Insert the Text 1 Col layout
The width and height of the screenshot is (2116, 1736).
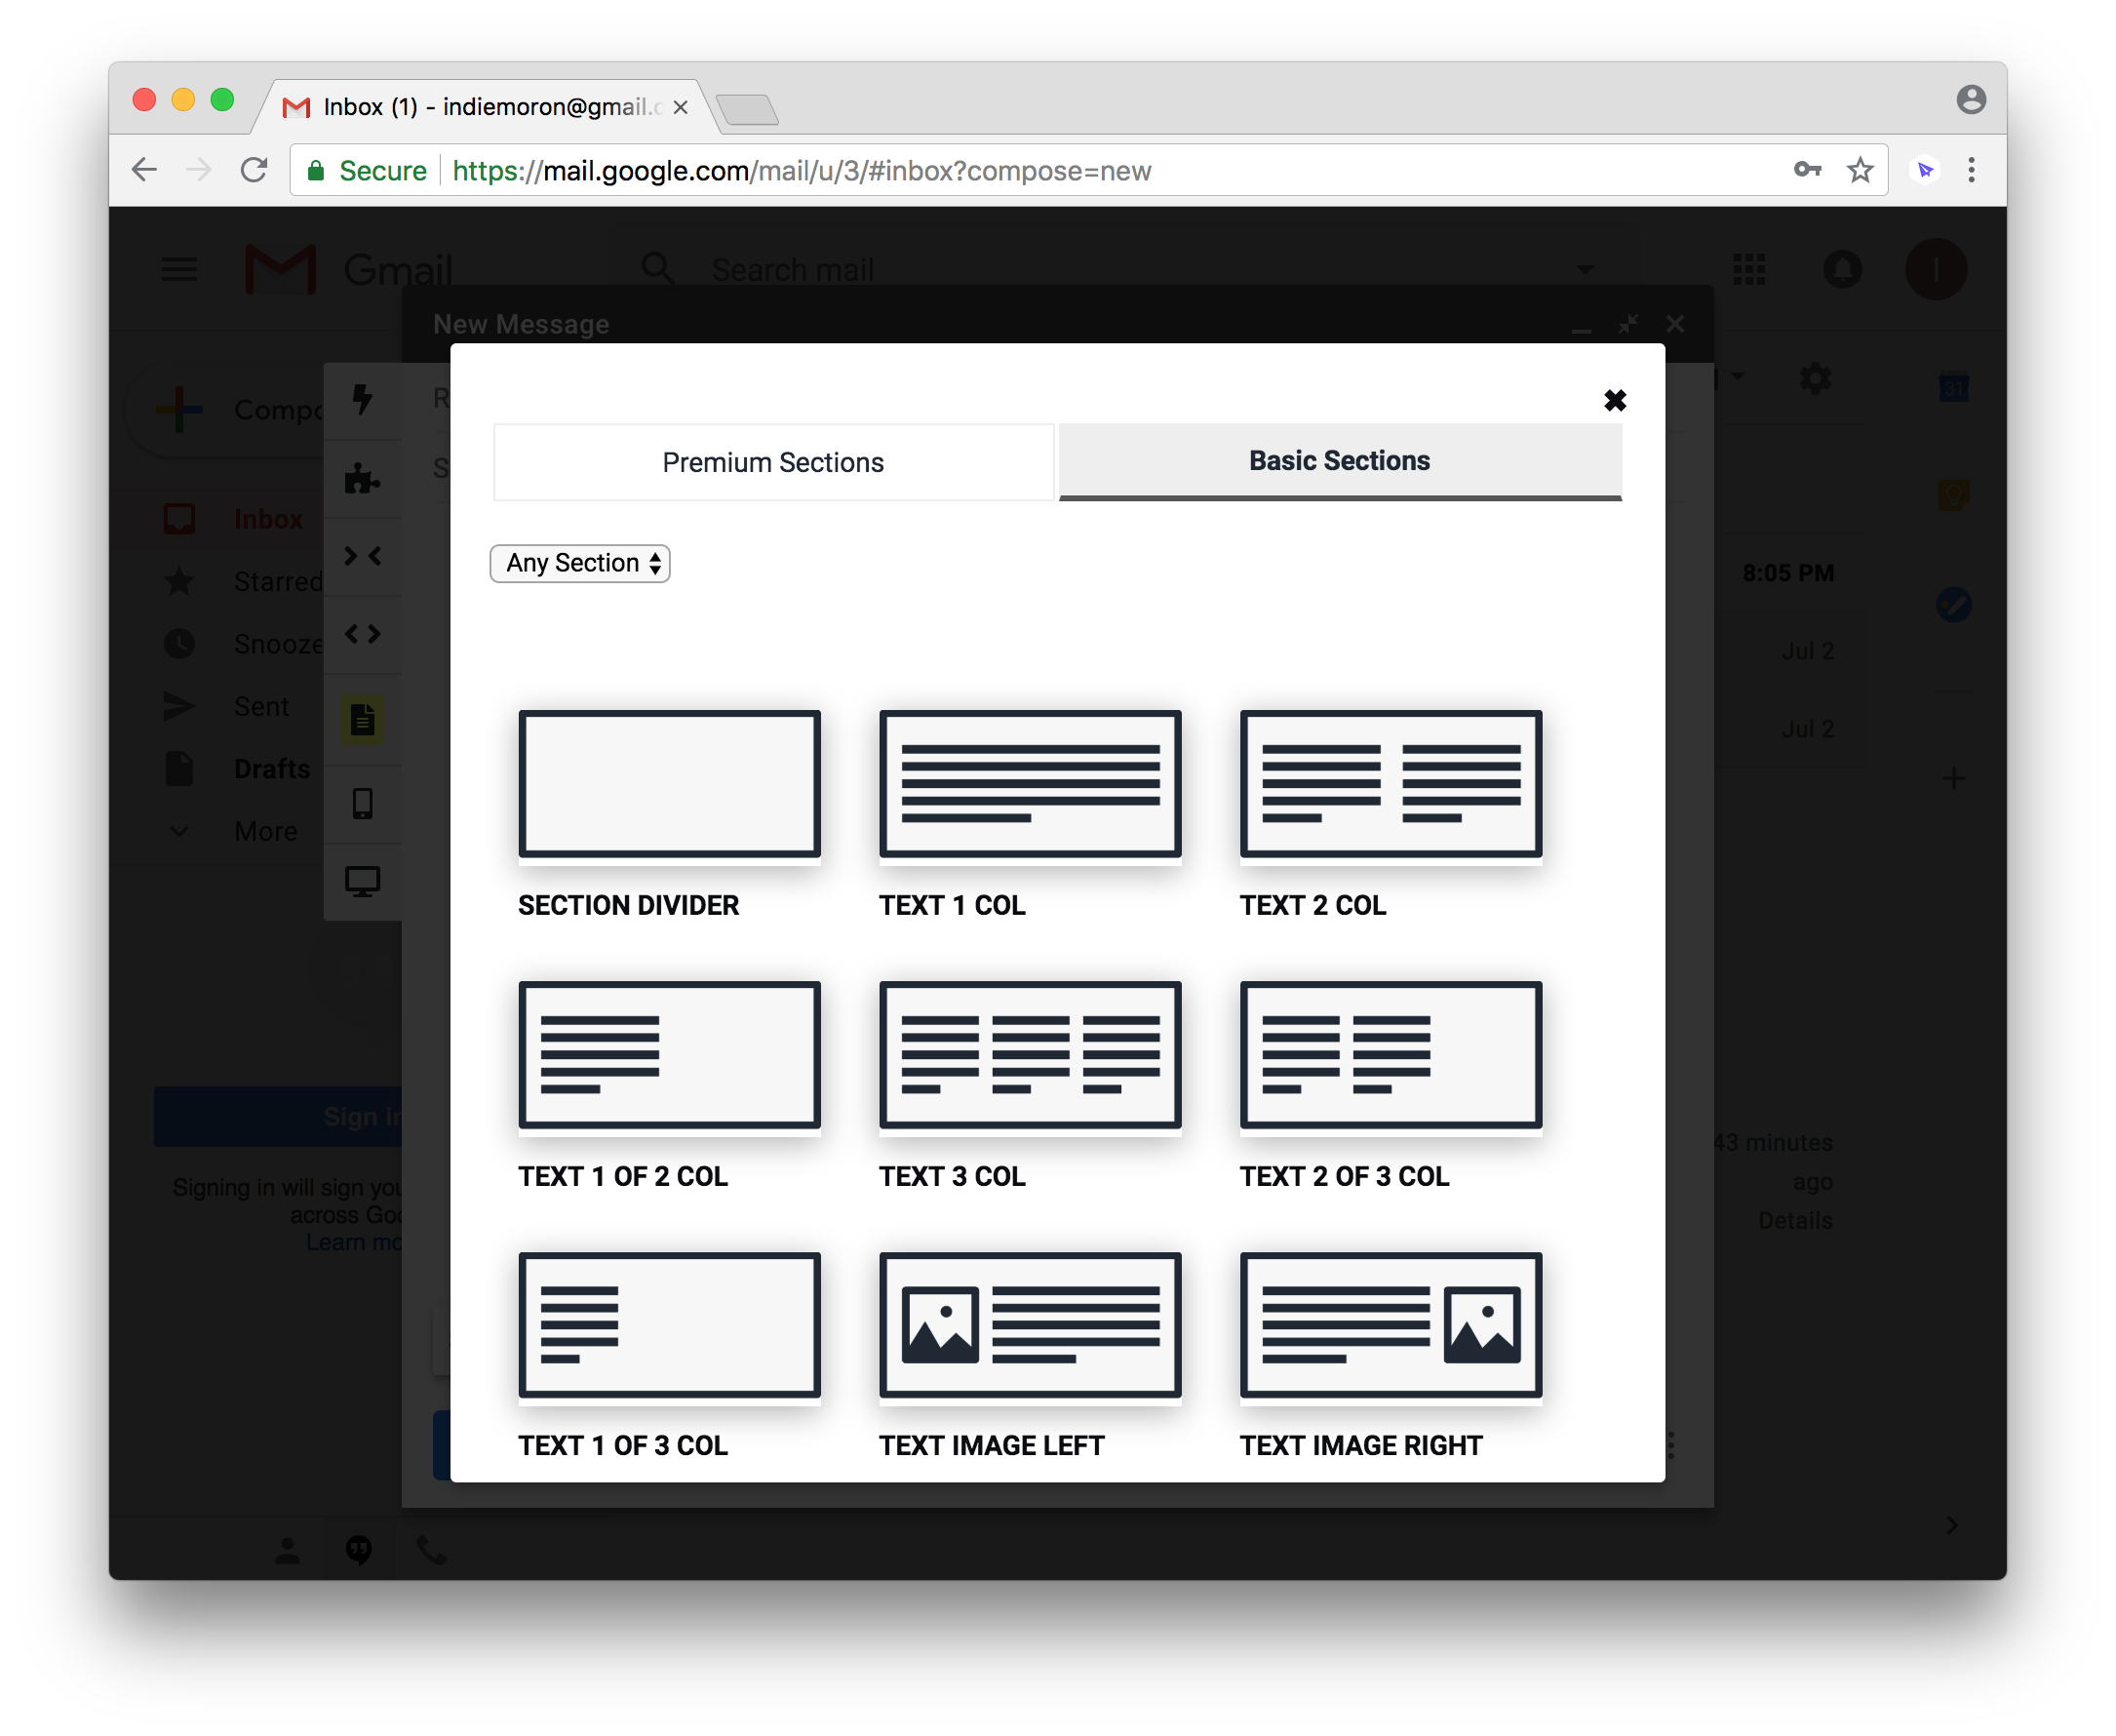pyautogui.click(x=1029, y=784)
